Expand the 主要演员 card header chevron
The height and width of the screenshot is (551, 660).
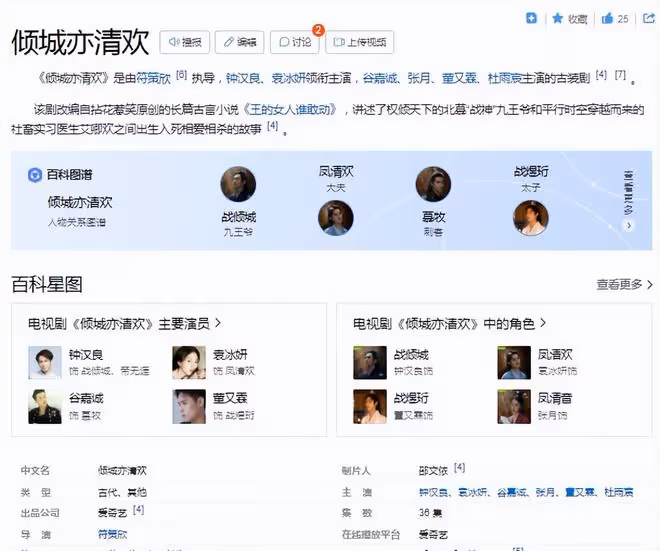coord(218,323)
